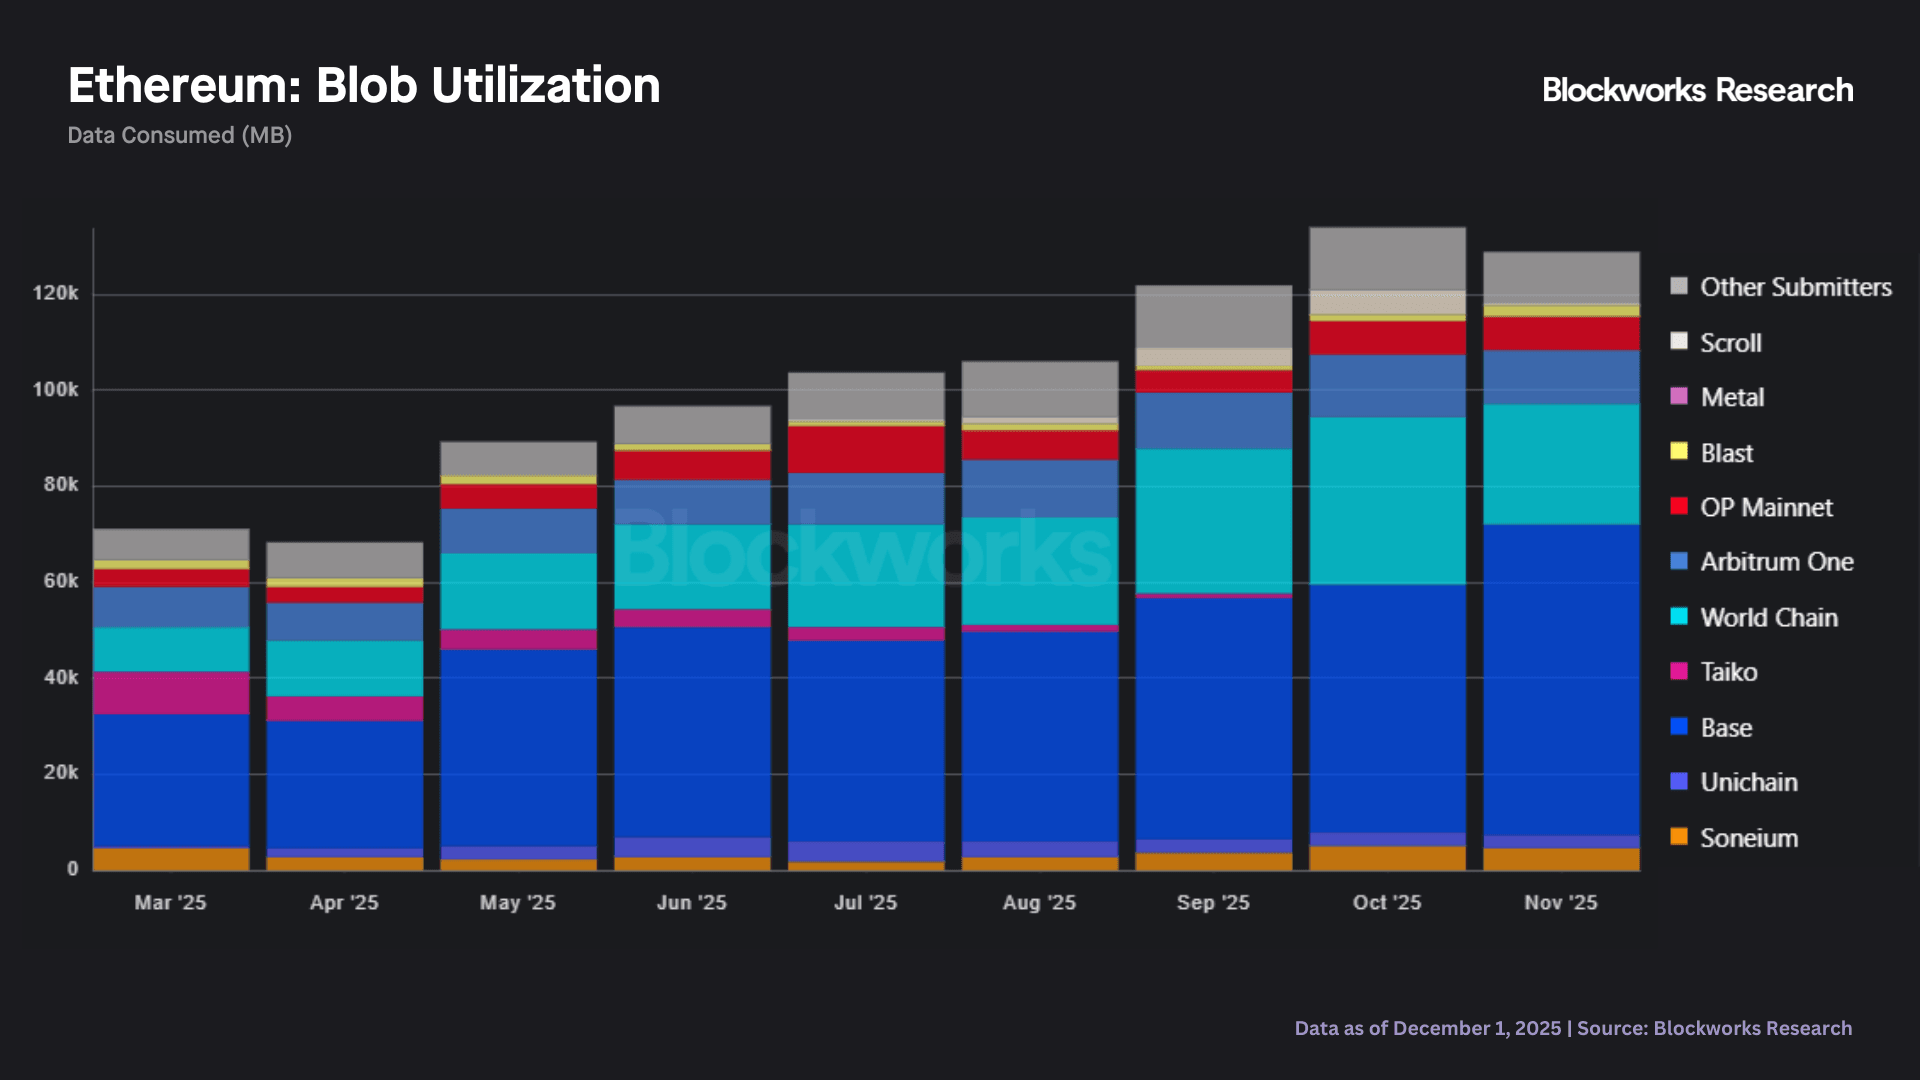Click the Blockworks Research logo text
This screenshot has width=1920, height=1080.
click(1697, 90)
